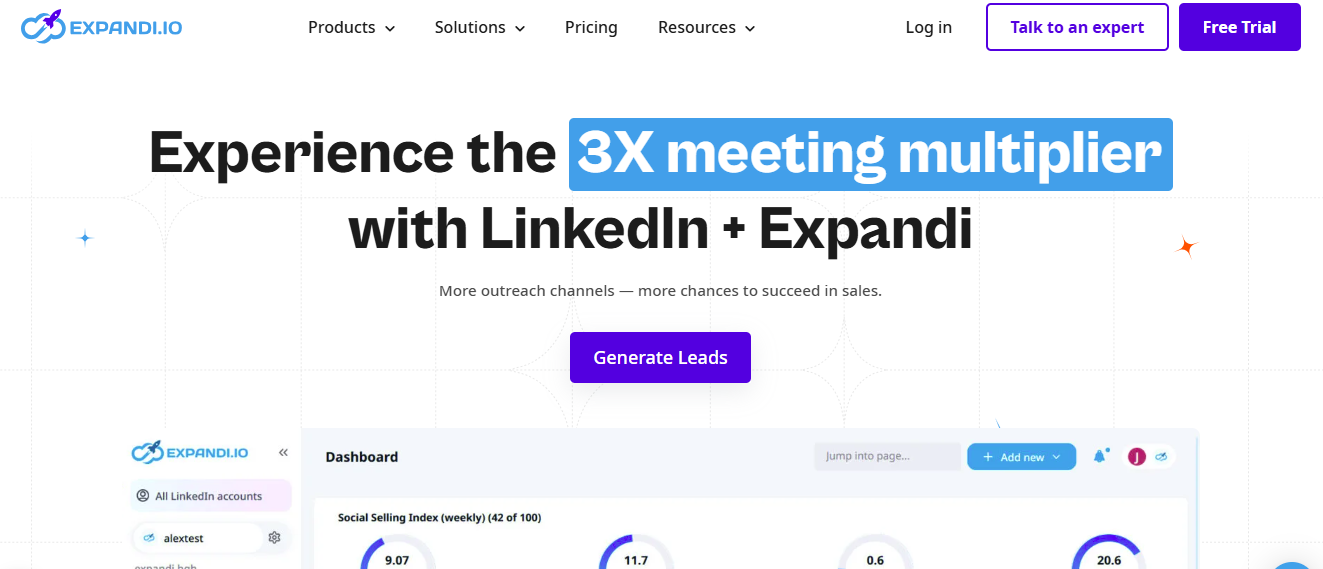The image size is (1323, 569).
Task: Open the notifications bell icon
Action: 1100,456
